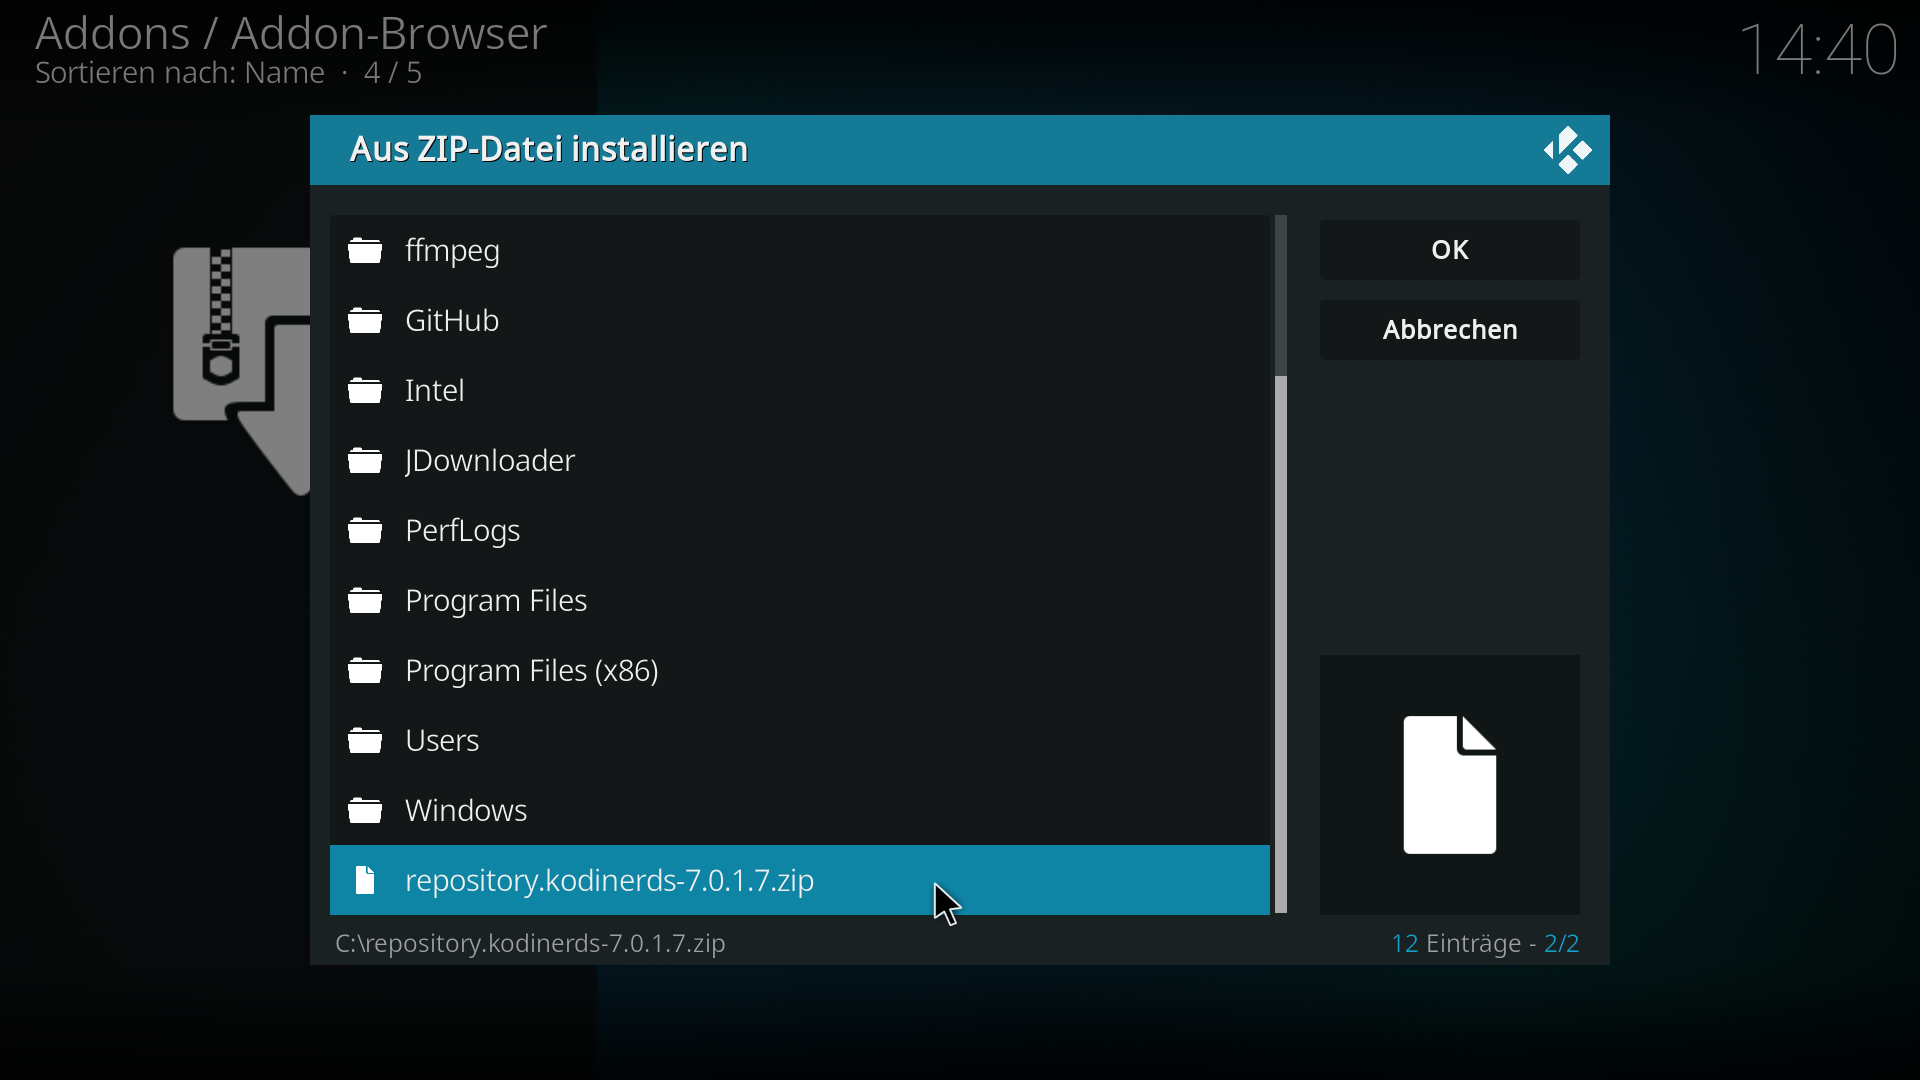
Task: Open the Program Files (x86) entry
Action: coord(800,671)
